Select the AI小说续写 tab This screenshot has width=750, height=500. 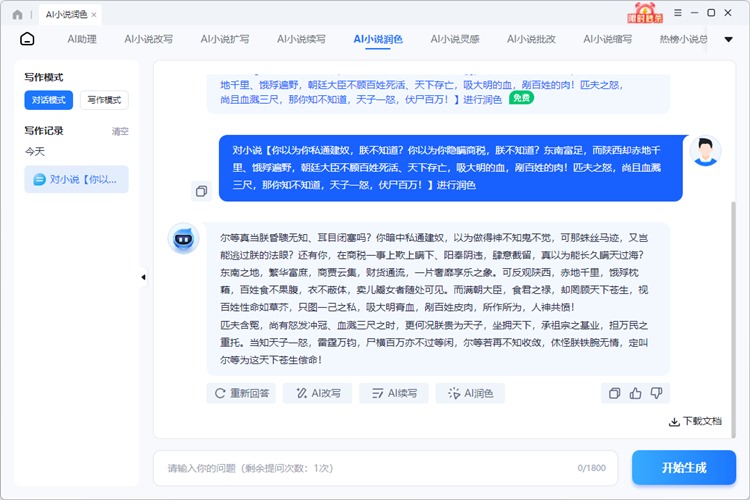pos(301,39)
